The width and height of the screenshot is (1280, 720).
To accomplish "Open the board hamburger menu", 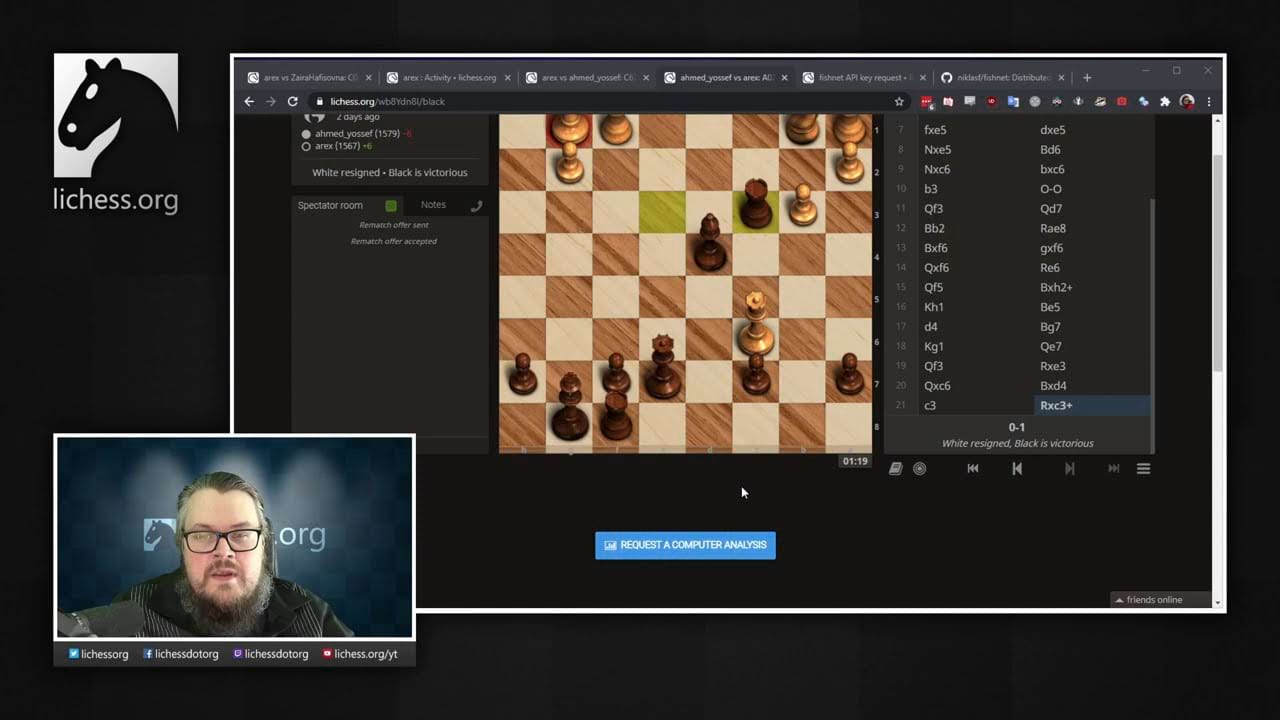I will pyautogui.click(x=1143, y=468).
